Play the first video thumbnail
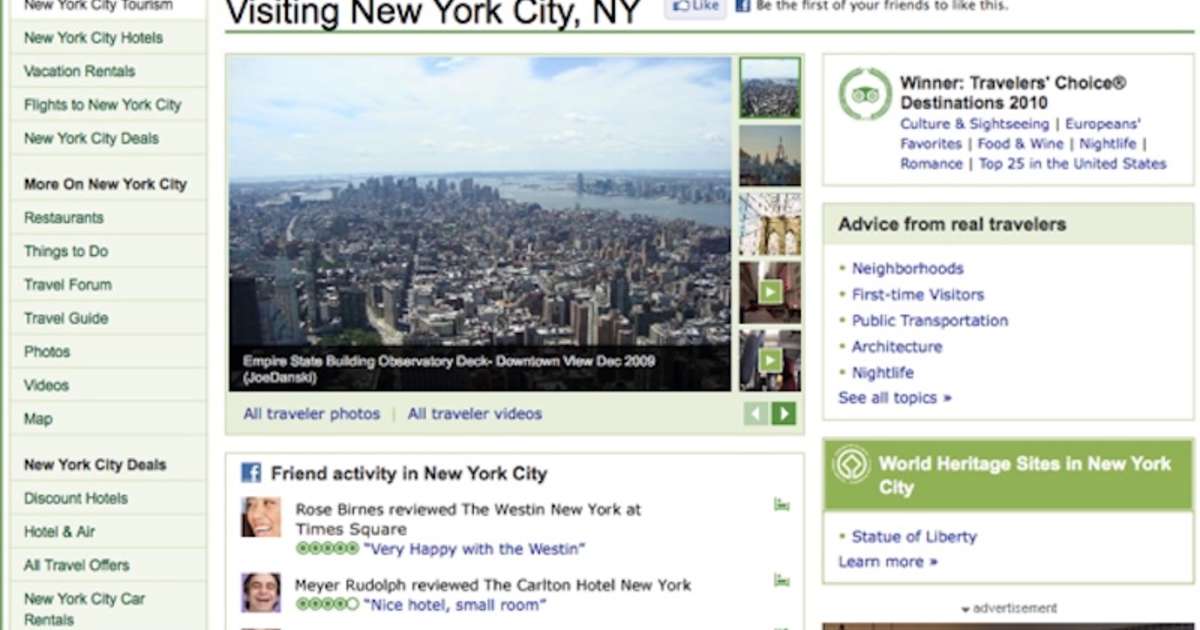The width and height of the screenshot is (1200, 630). point(770,292)
